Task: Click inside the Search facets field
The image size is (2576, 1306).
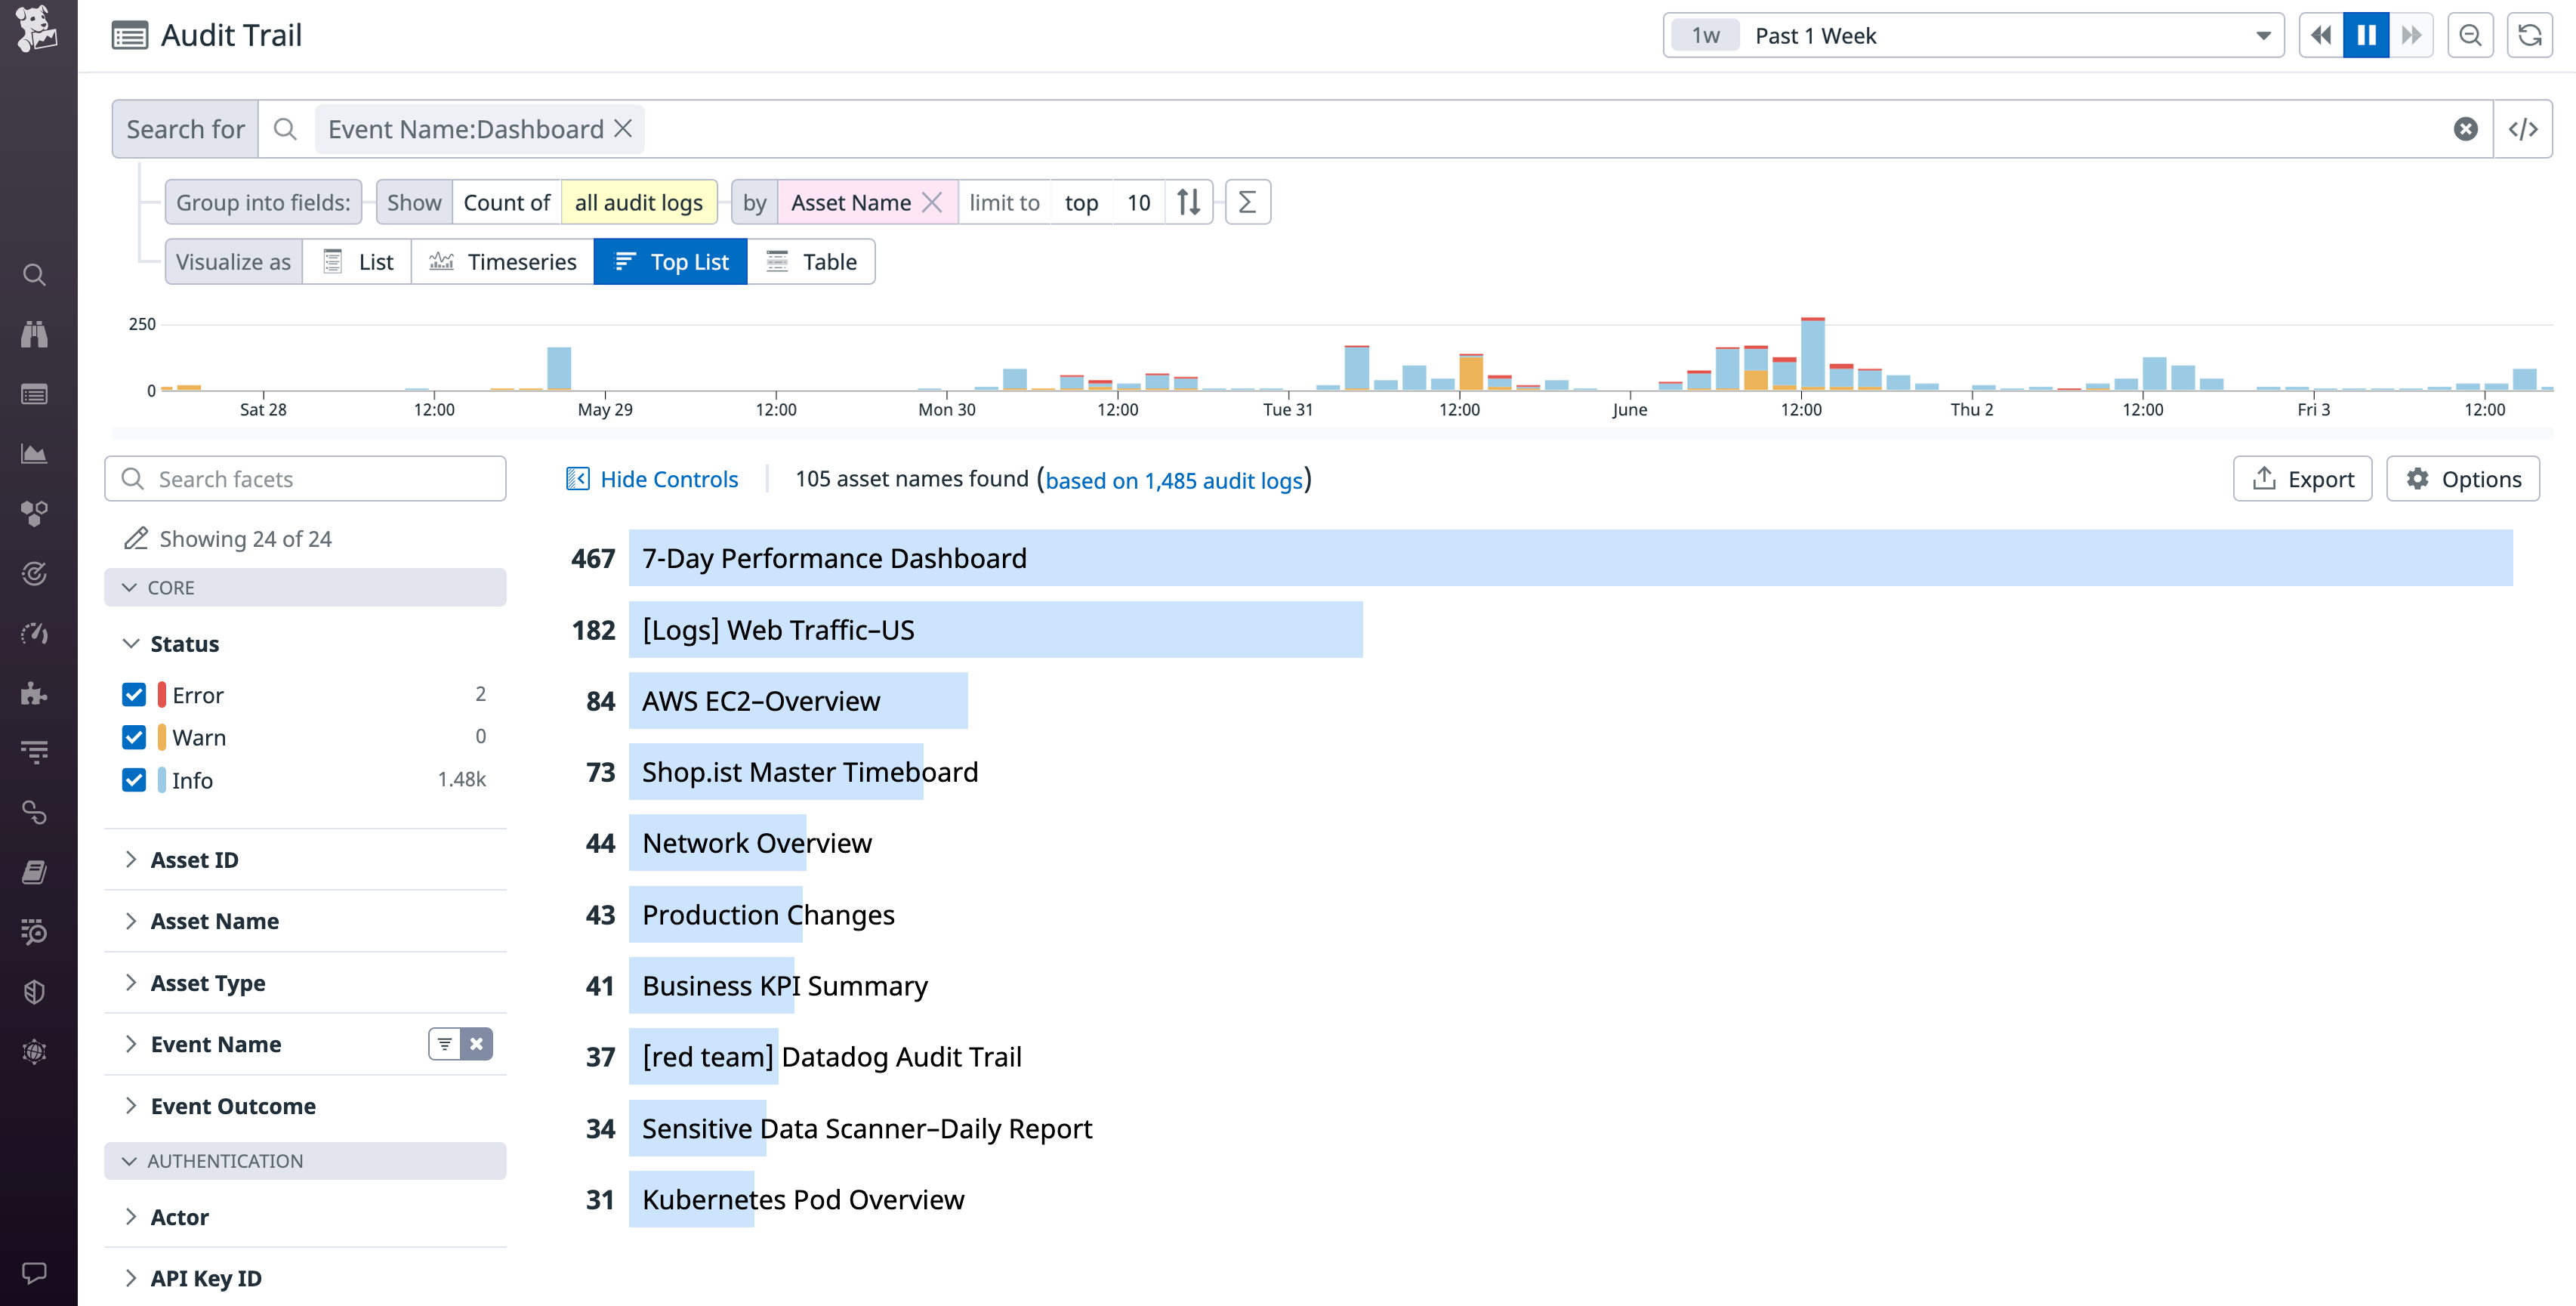Action: click(x=305, y=478)
